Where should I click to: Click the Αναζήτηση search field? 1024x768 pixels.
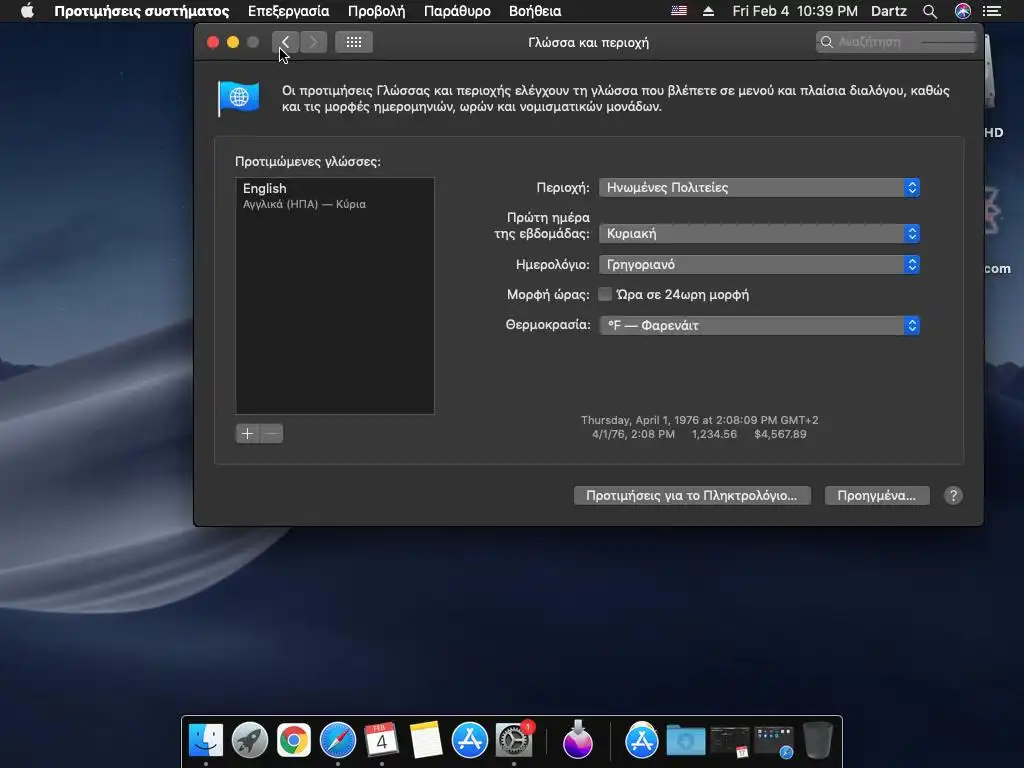coord(895,42)
